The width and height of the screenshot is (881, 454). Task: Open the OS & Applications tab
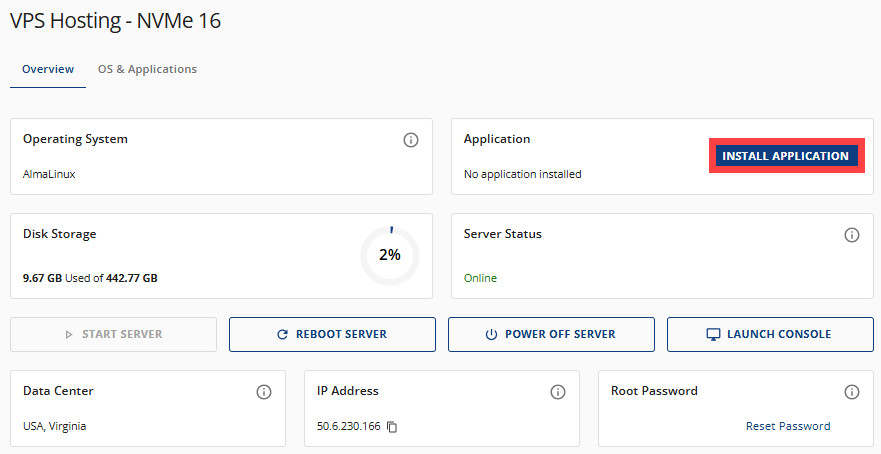[x=147, y=69]
